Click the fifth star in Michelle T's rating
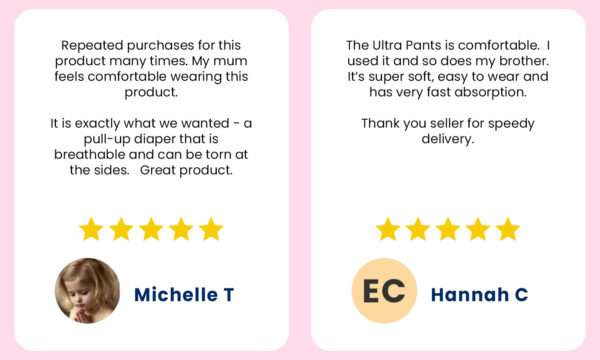 click(211, 229)
